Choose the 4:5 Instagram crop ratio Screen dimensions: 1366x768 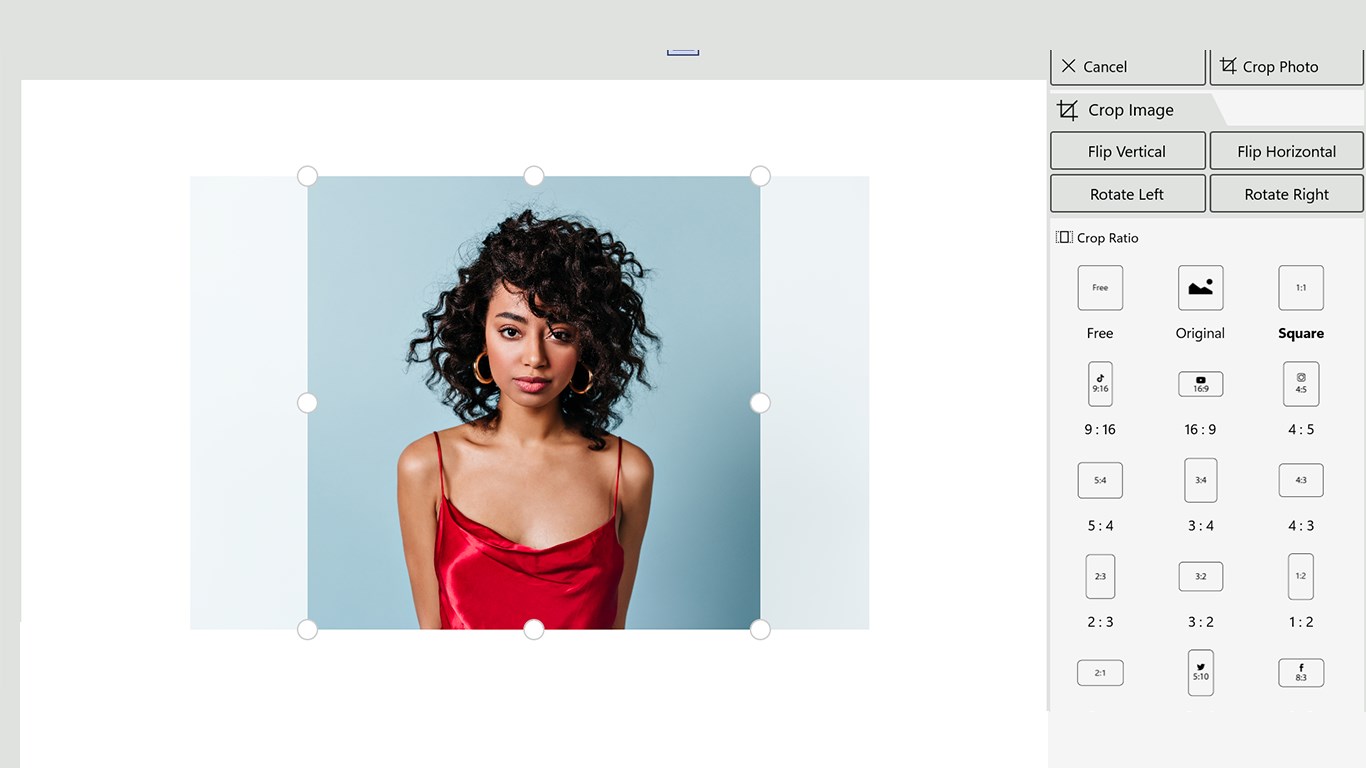click(1301, 384)
